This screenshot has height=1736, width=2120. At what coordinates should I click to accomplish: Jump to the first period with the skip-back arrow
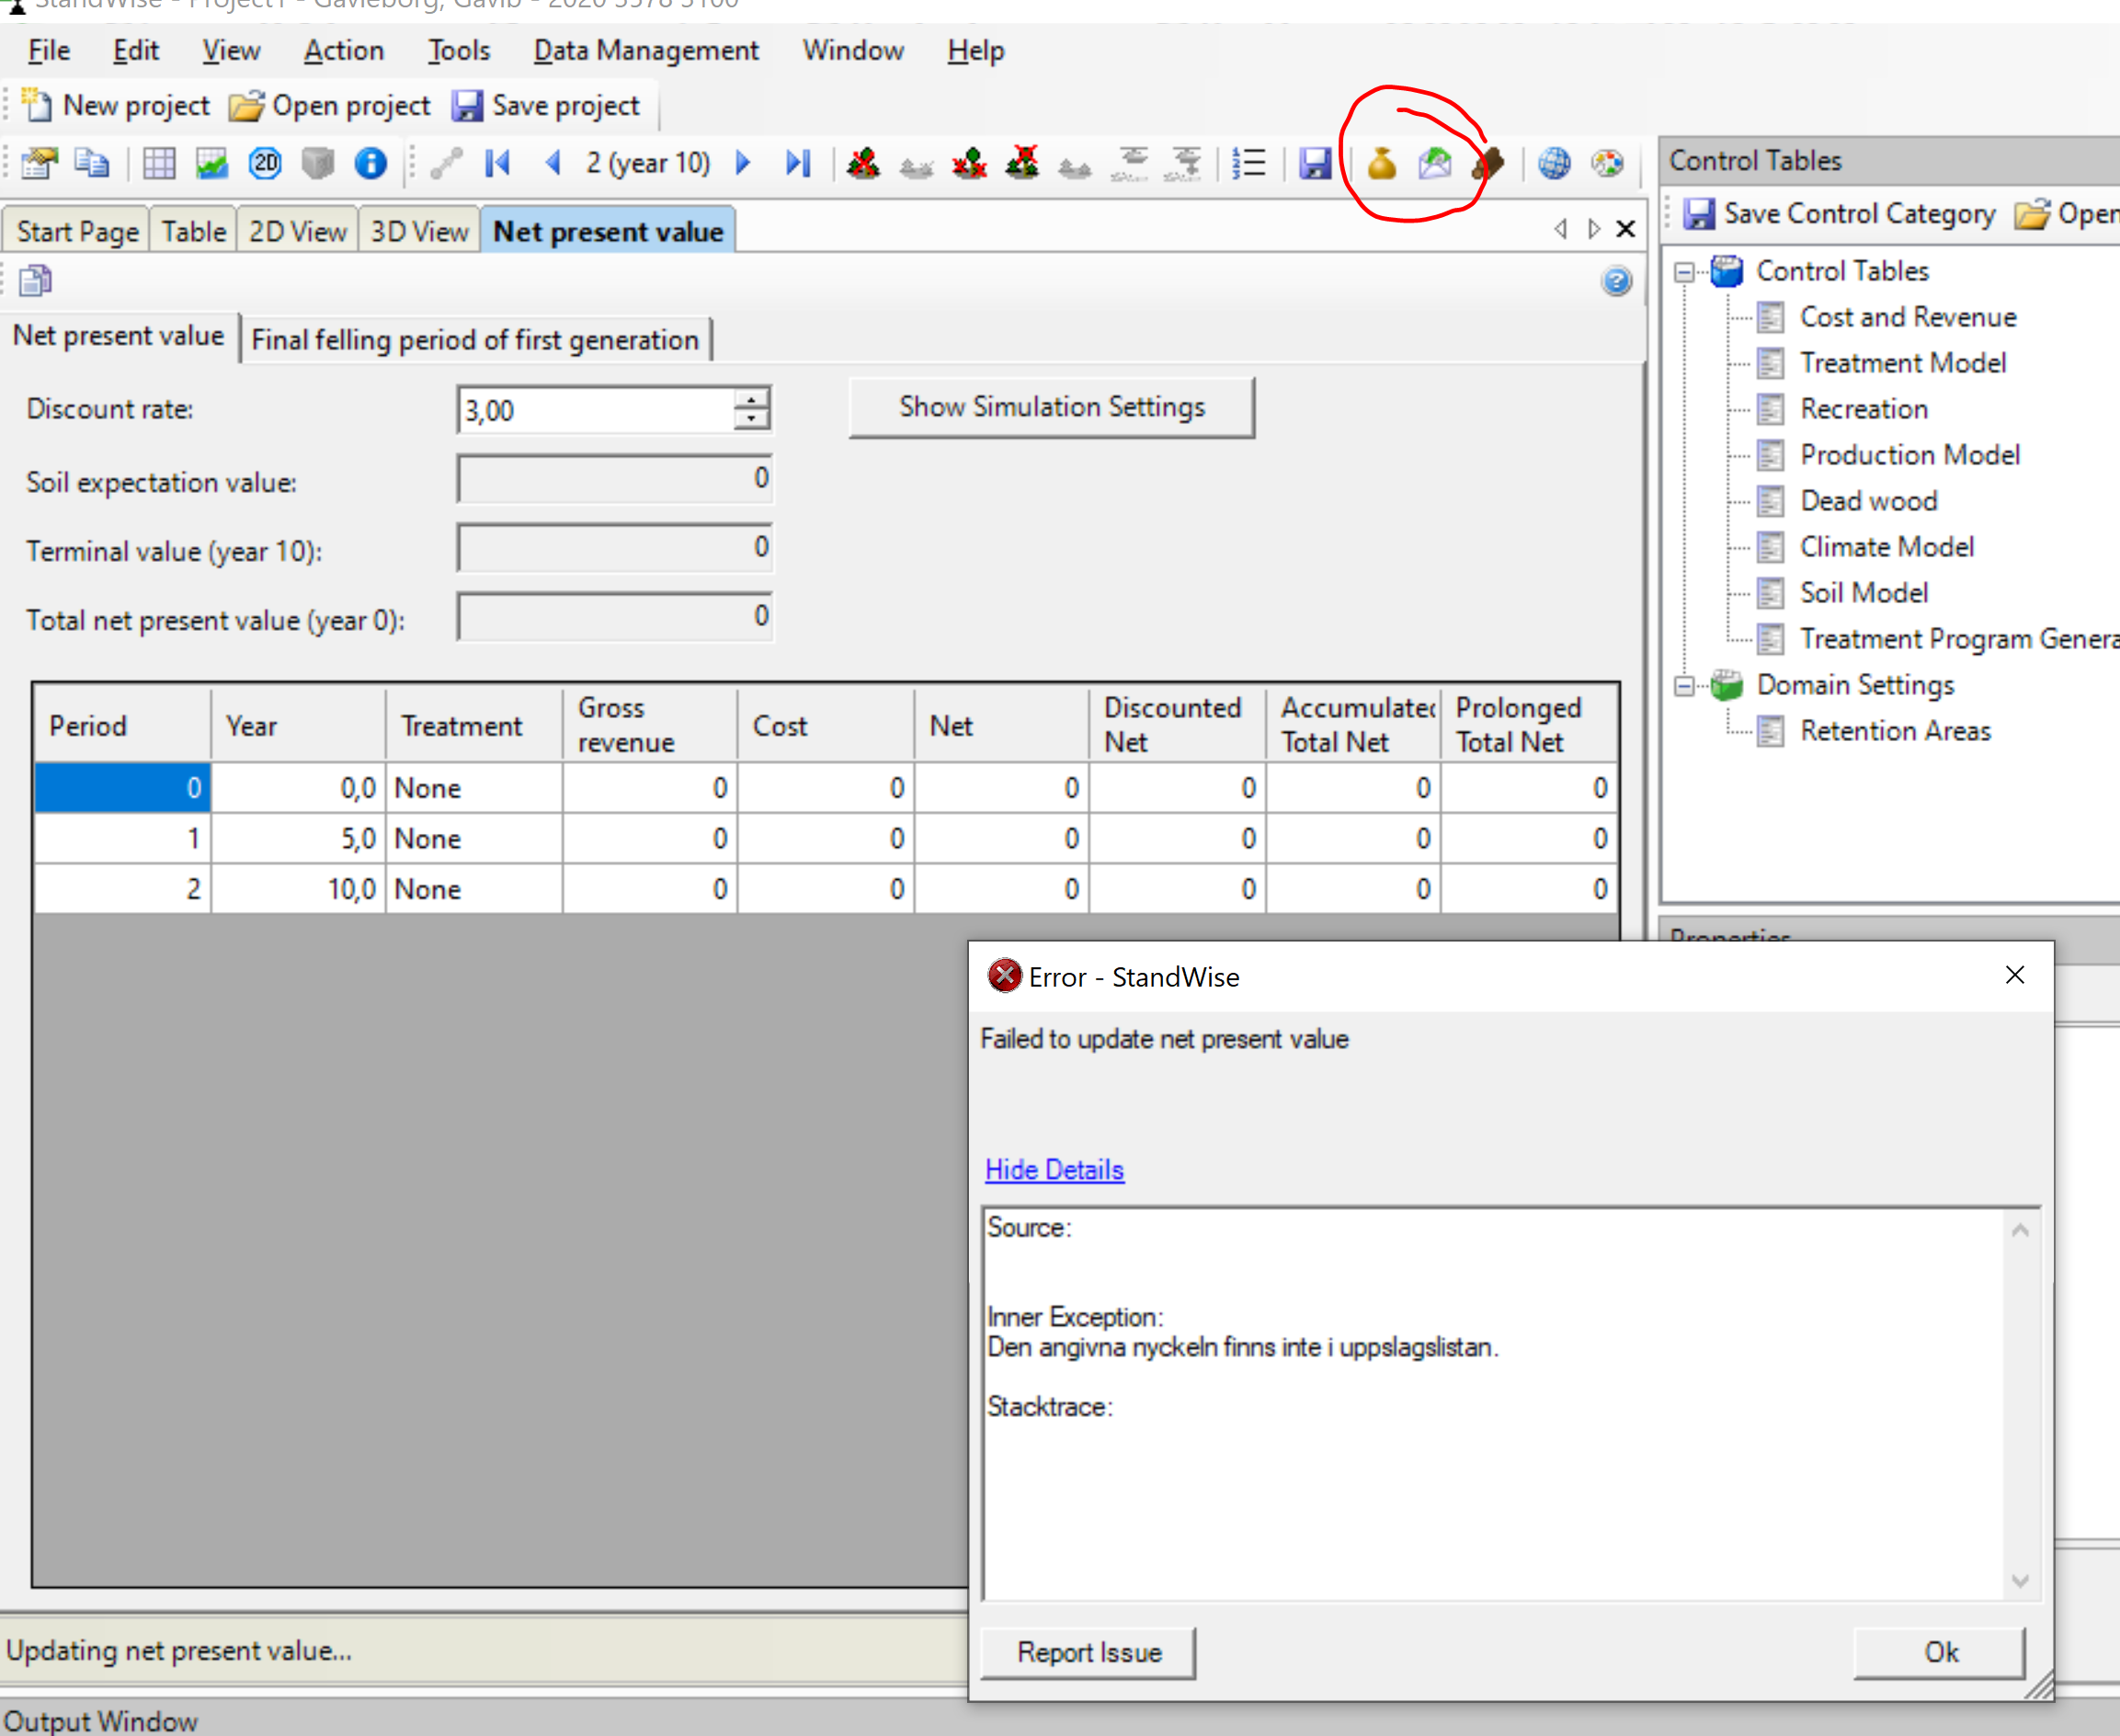[497, 163]
